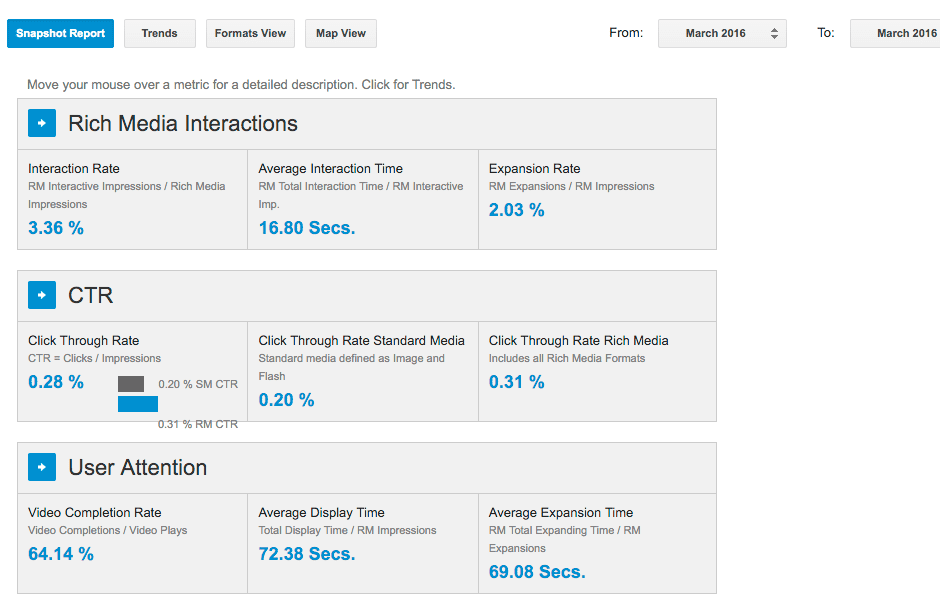Switch to Map View

coord(341,33)
